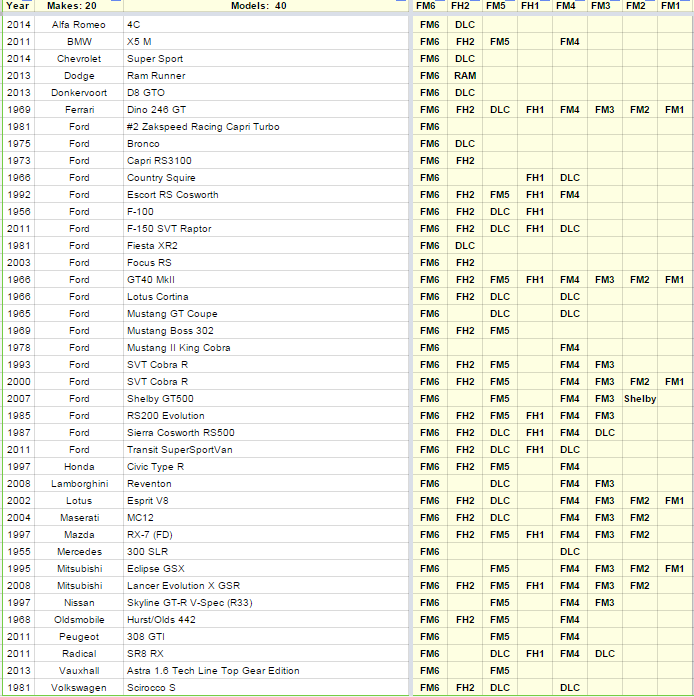Click the 'Ferrari' make cell
694x697 pixels.
click(x=79, y=110)
